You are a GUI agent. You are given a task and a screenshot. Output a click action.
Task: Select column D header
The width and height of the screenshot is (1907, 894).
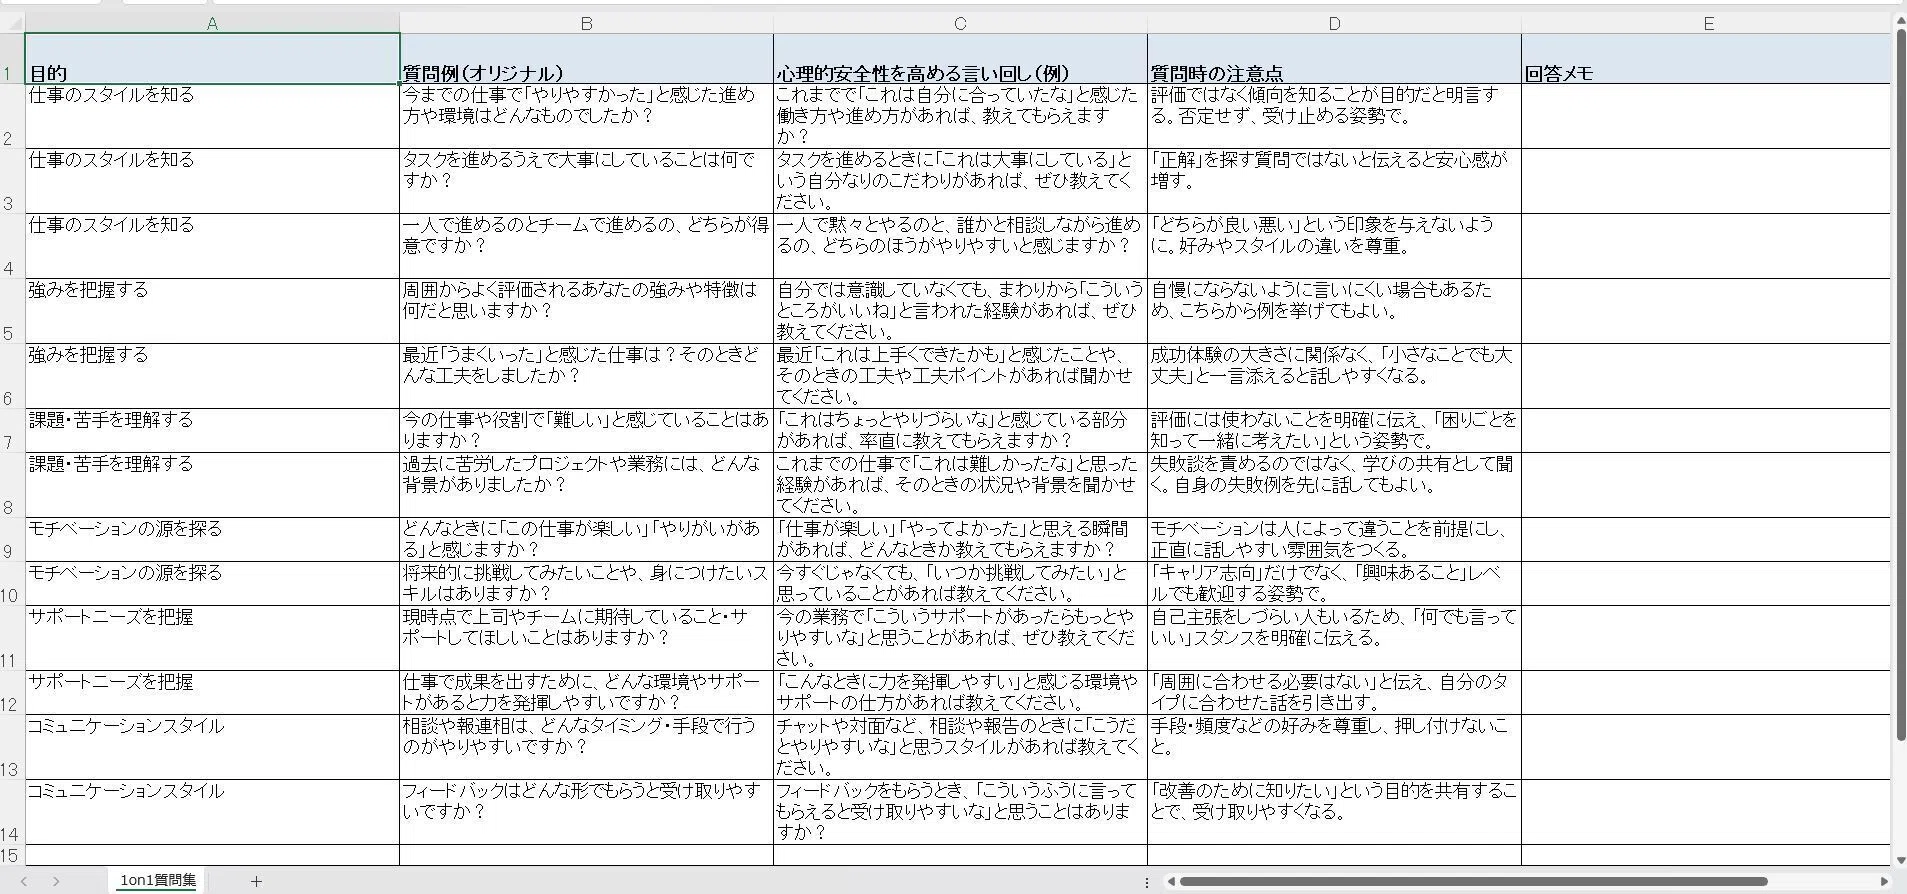click(x=1334, y=23)
